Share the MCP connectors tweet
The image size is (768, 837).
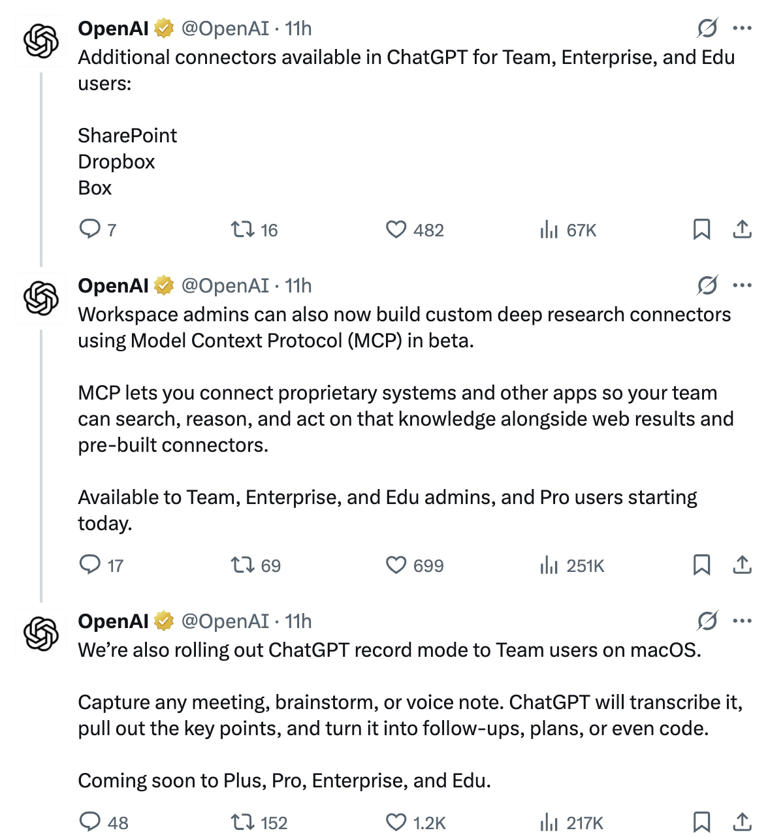tap(742, 565)
